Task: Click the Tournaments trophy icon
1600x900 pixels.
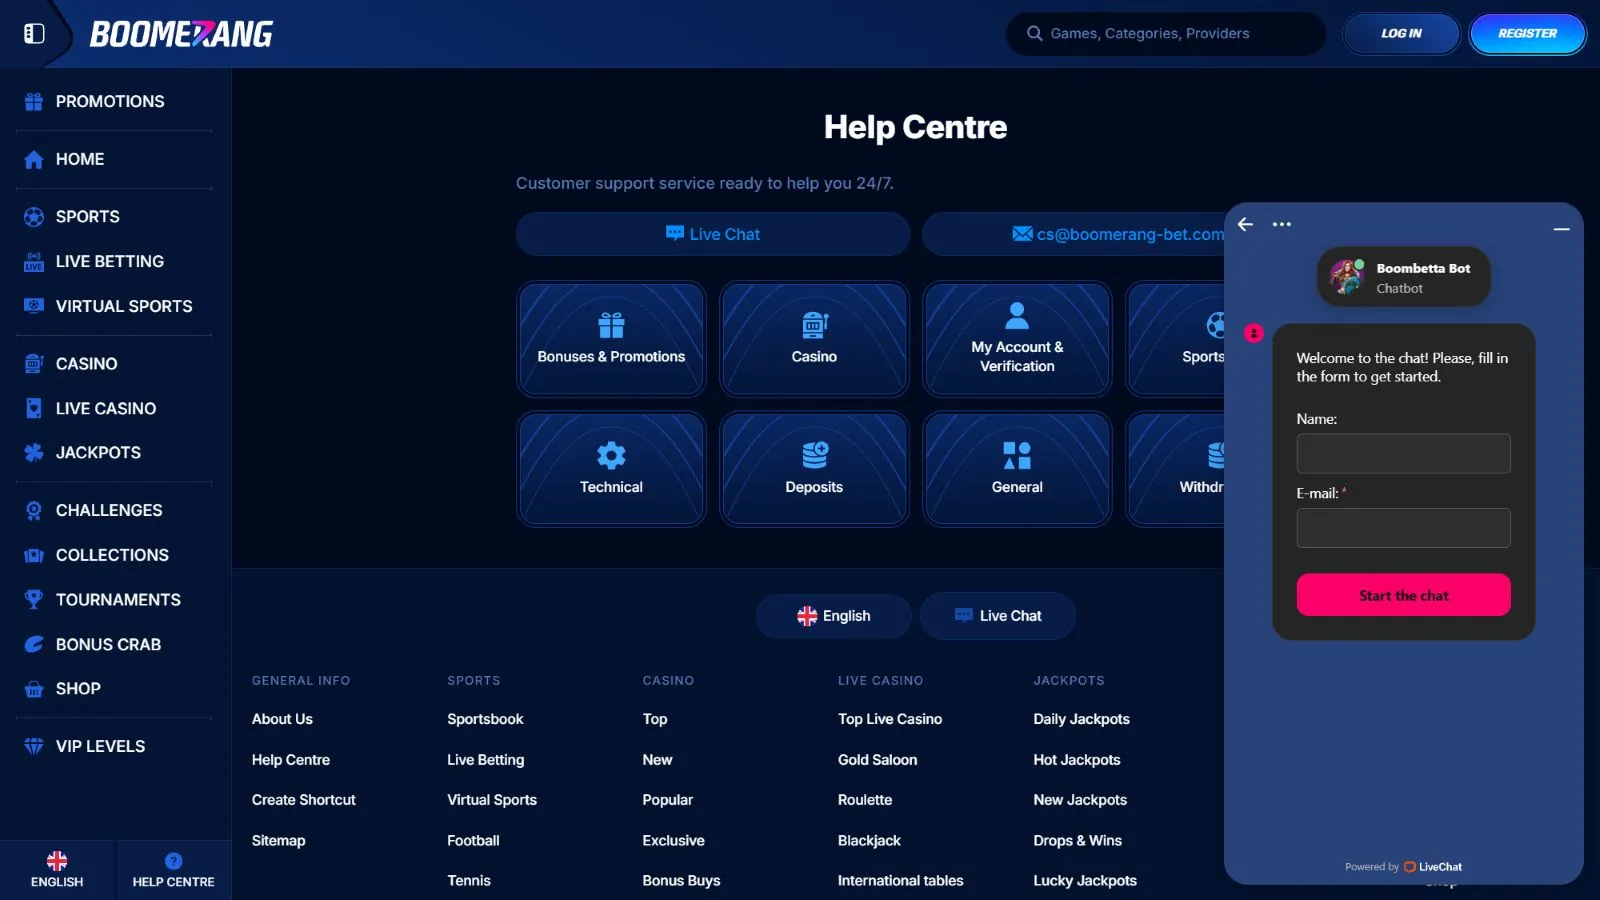Action: 34,600
